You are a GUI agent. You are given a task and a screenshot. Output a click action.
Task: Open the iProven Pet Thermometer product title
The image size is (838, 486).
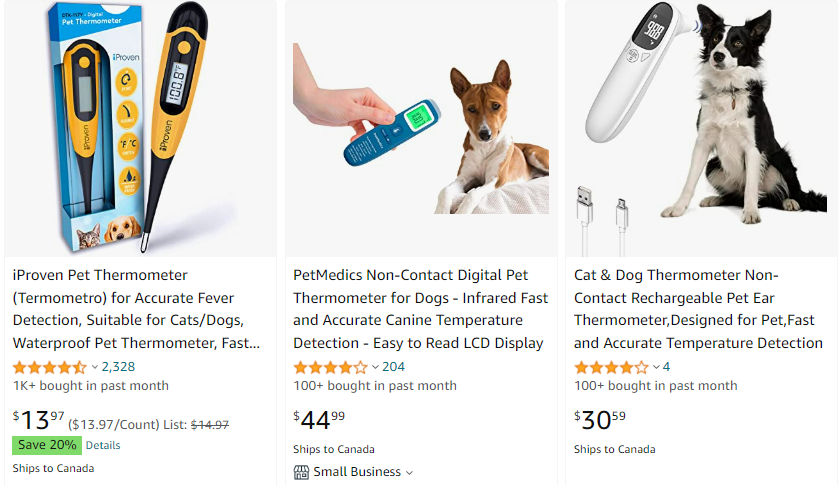136,309
